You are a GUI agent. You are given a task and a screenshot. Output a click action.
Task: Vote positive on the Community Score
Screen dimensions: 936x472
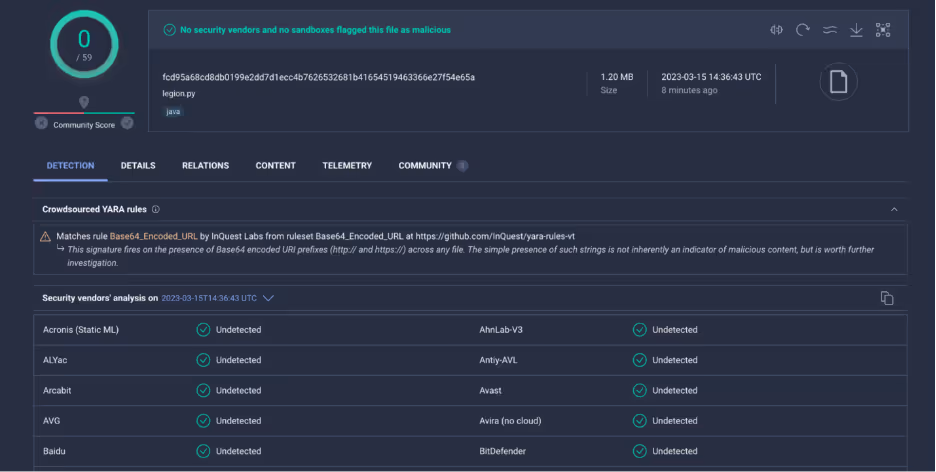click(127, 124)
